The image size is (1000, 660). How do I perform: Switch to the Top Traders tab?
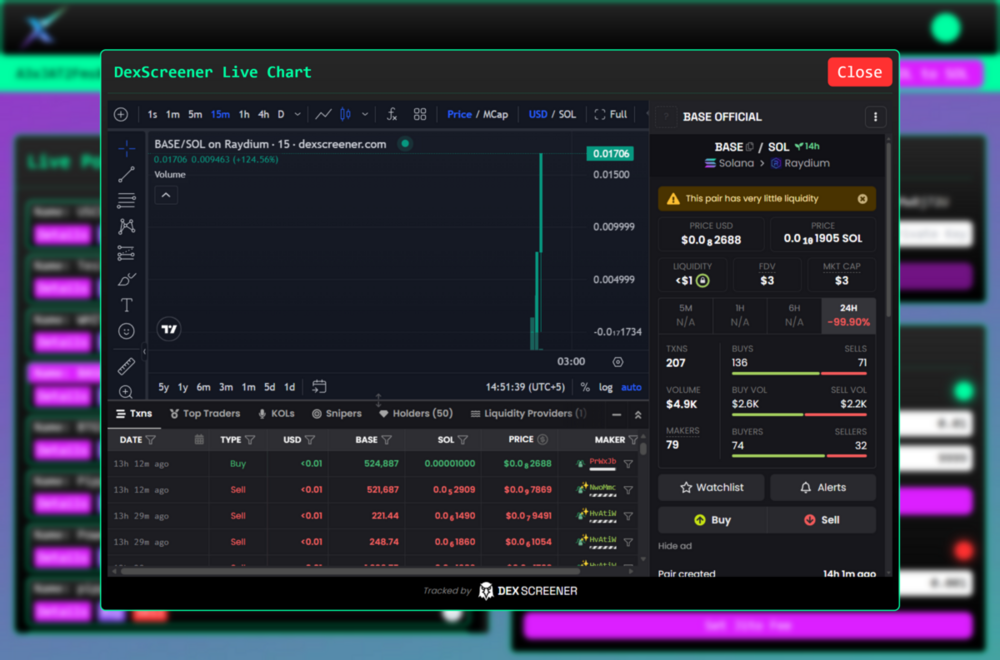[x=205, y=413]
